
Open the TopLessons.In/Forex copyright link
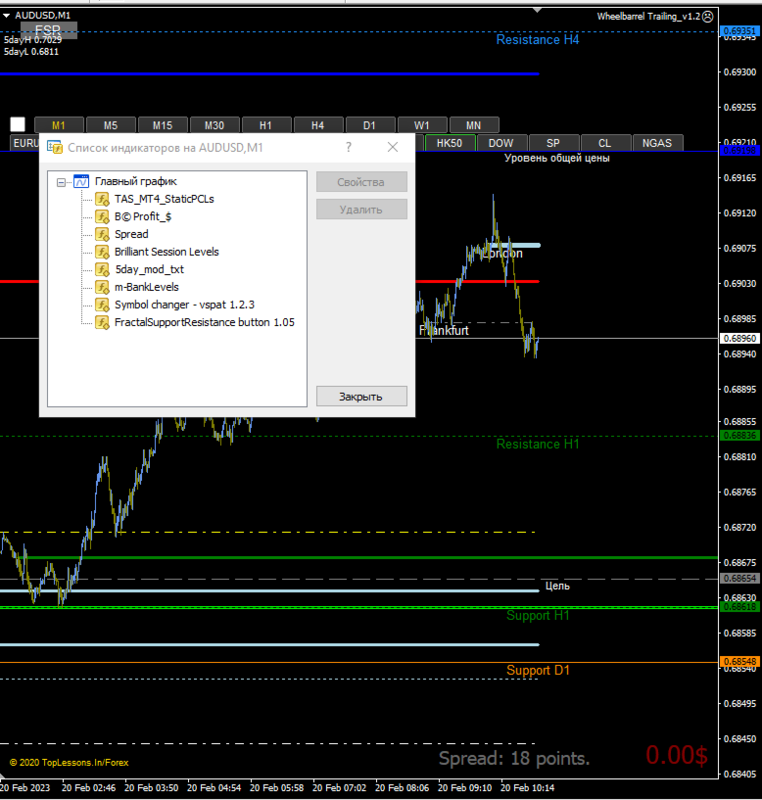[x=69, y=763]
